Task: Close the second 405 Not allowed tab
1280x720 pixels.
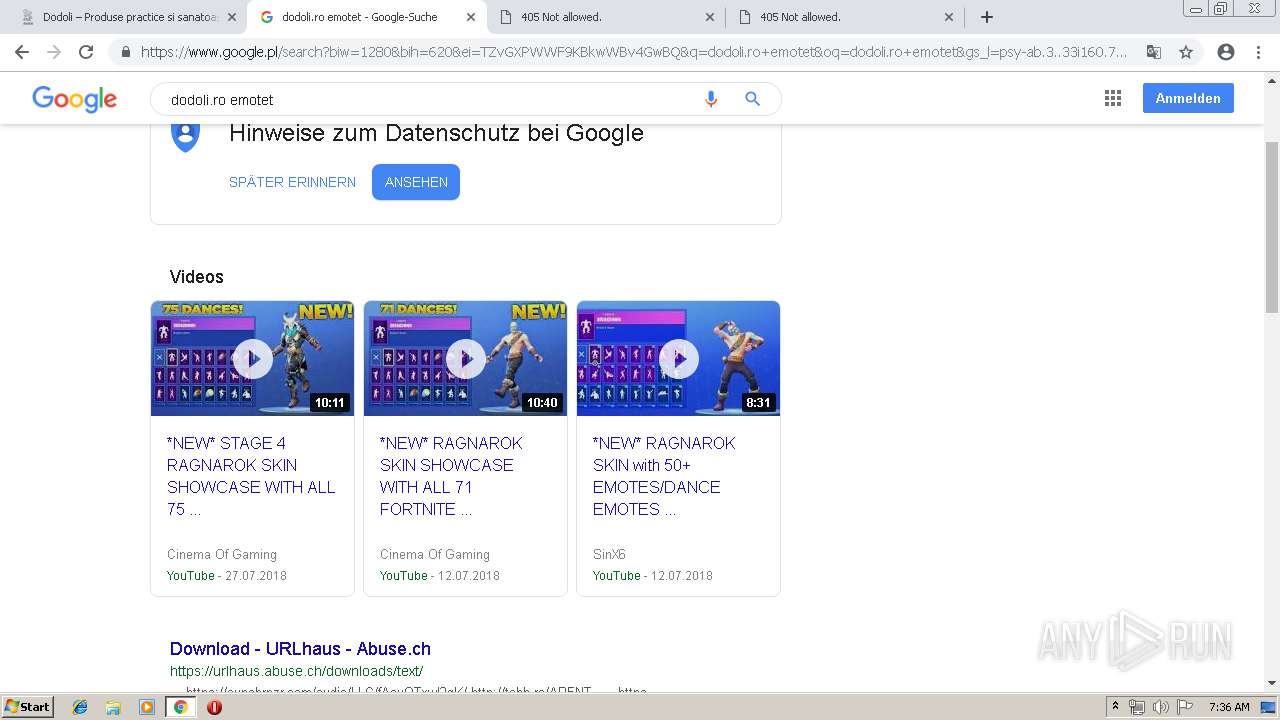Action: coord(949,17)
